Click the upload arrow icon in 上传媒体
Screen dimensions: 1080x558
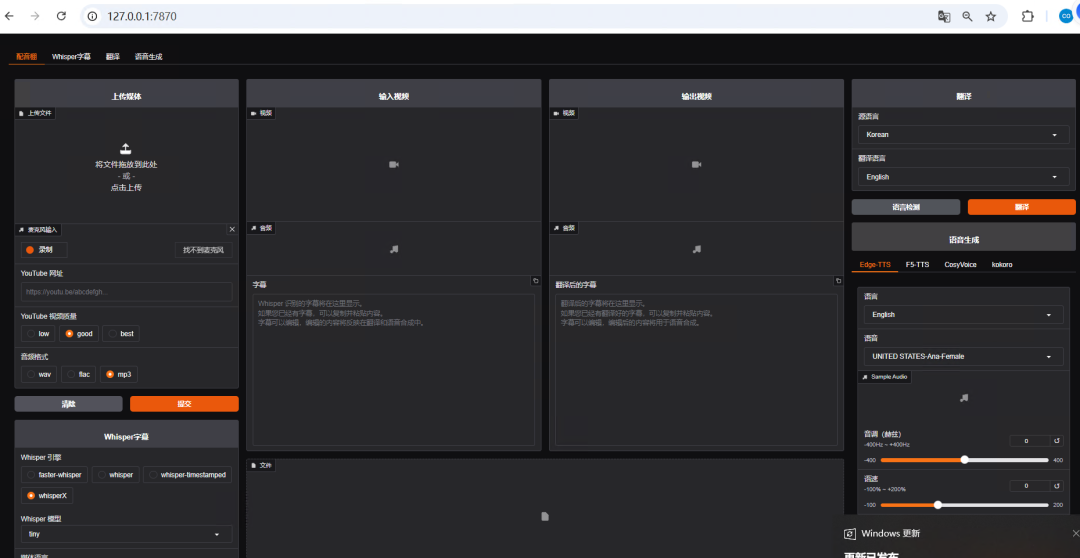coord(126,149)
